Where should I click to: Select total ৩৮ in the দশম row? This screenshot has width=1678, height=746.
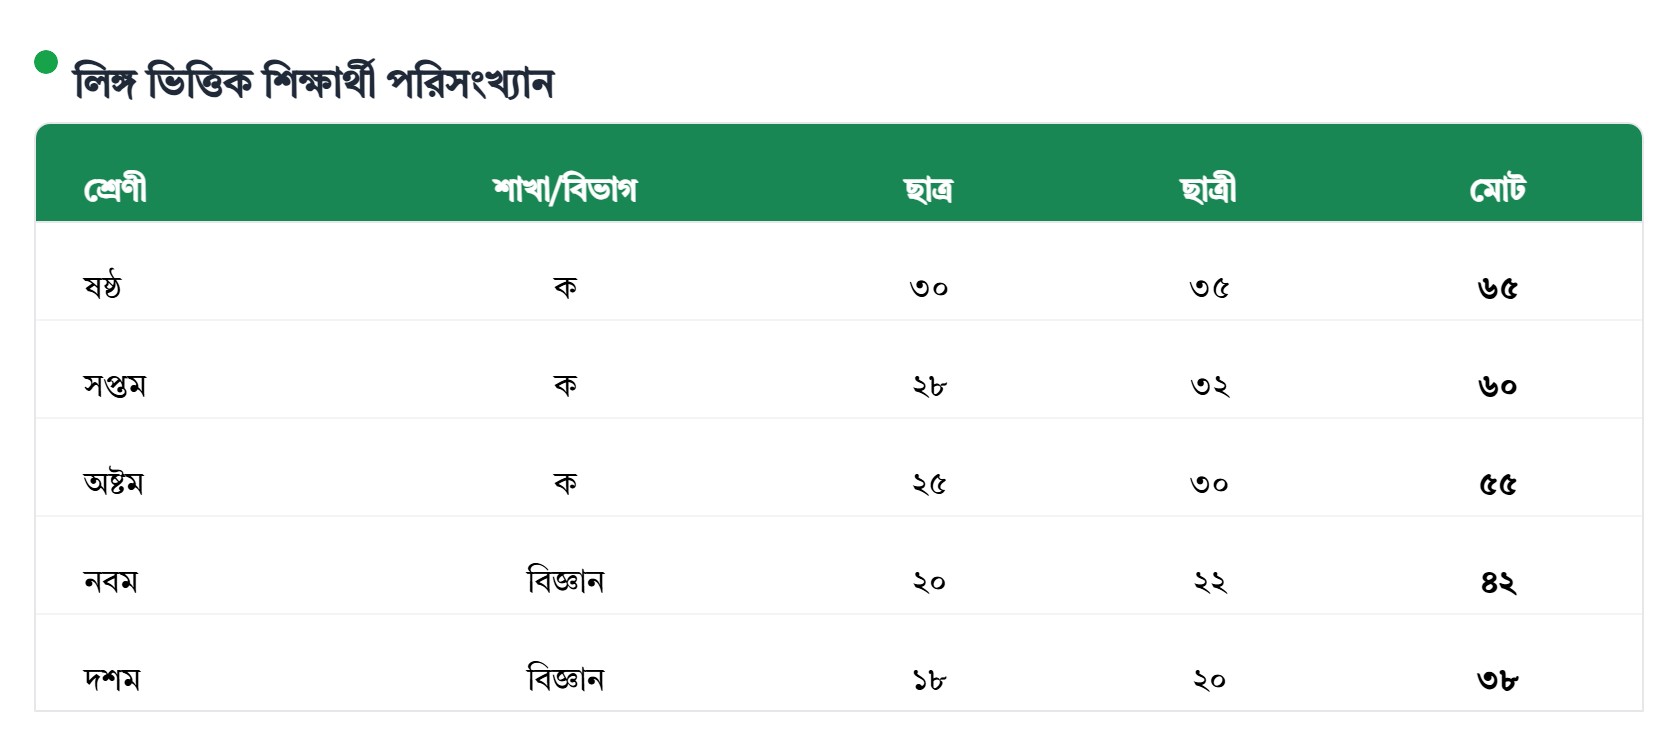[x=1497, y=680]
